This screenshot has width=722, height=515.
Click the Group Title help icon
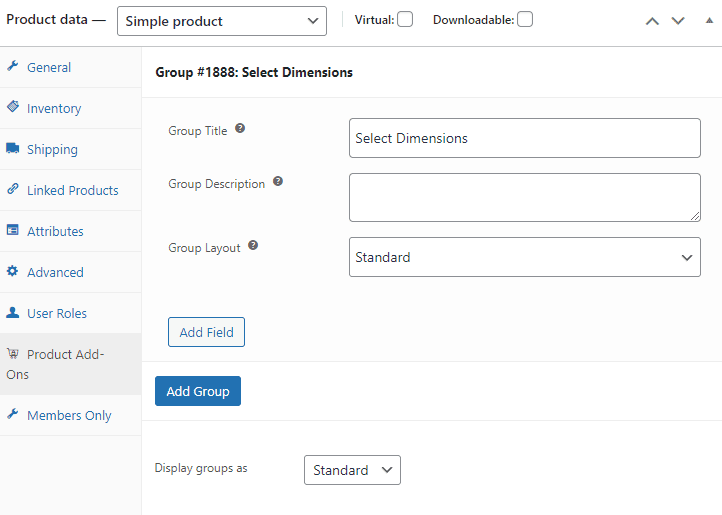(x=240, y=129)
